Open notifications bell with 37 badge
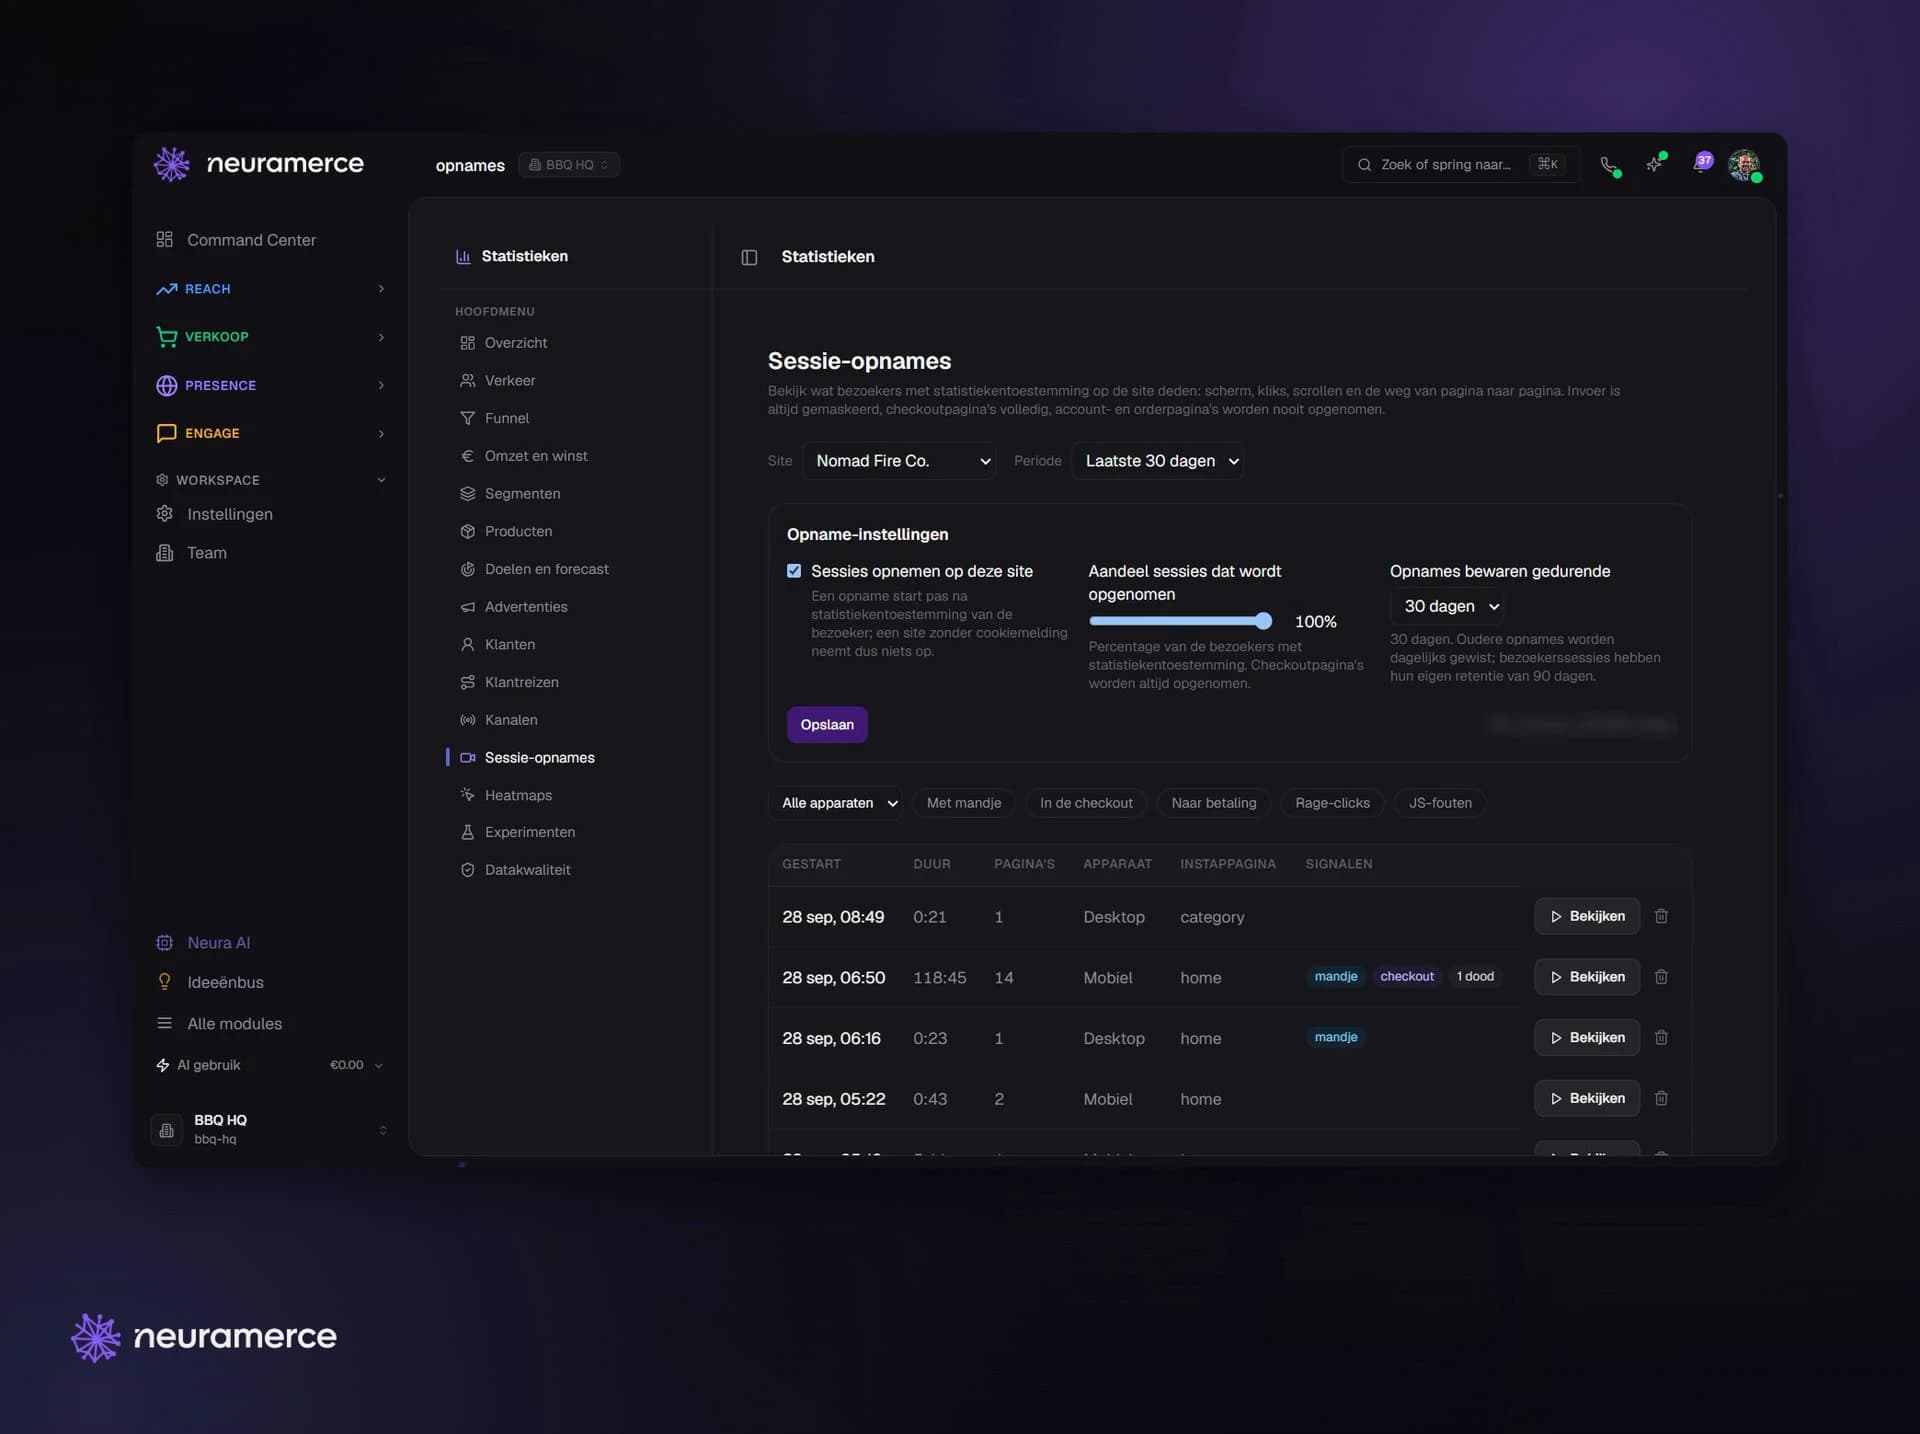Viewport: 1920px width, 1434px height. [x=1701, y=163]
